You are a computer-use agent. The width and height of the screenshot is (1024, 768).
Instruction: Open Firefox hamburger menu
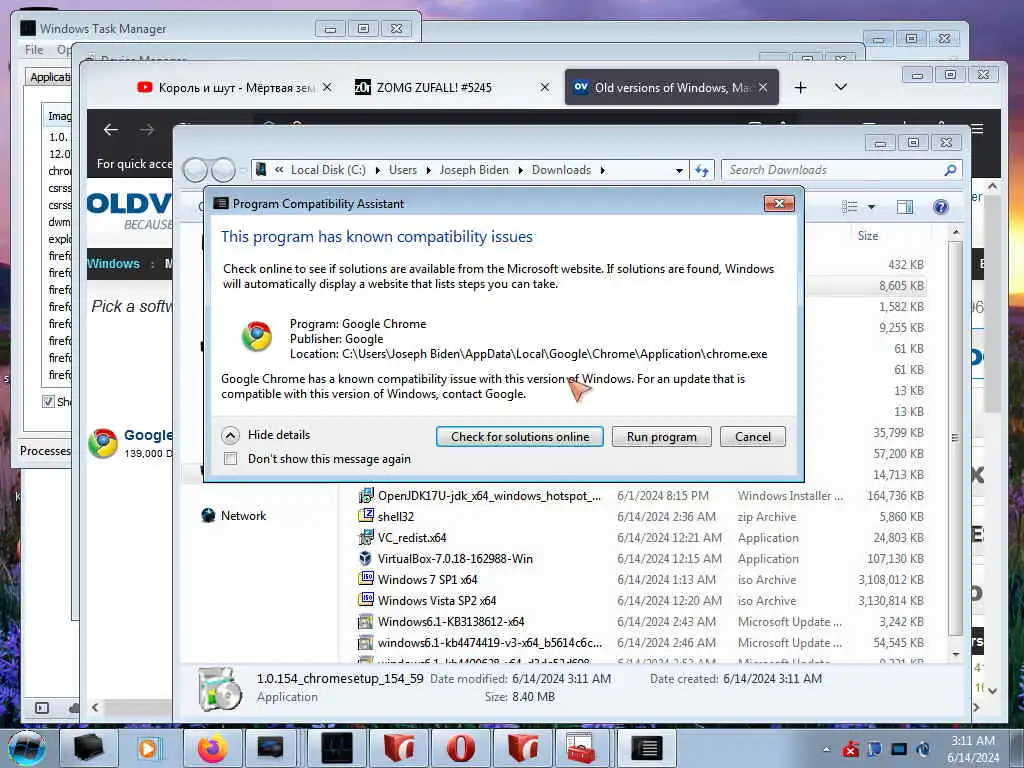tap(977, 129)
